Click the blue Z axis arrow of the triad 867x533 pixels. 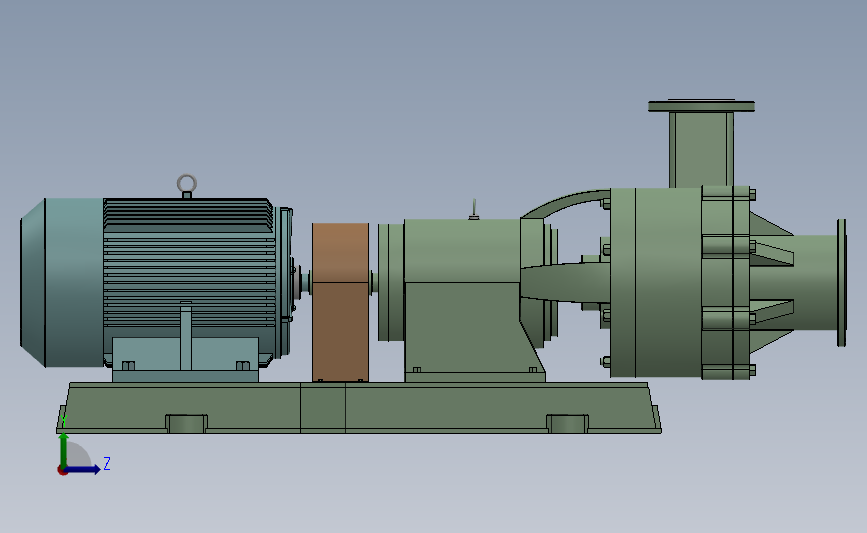tap(83, 470)
